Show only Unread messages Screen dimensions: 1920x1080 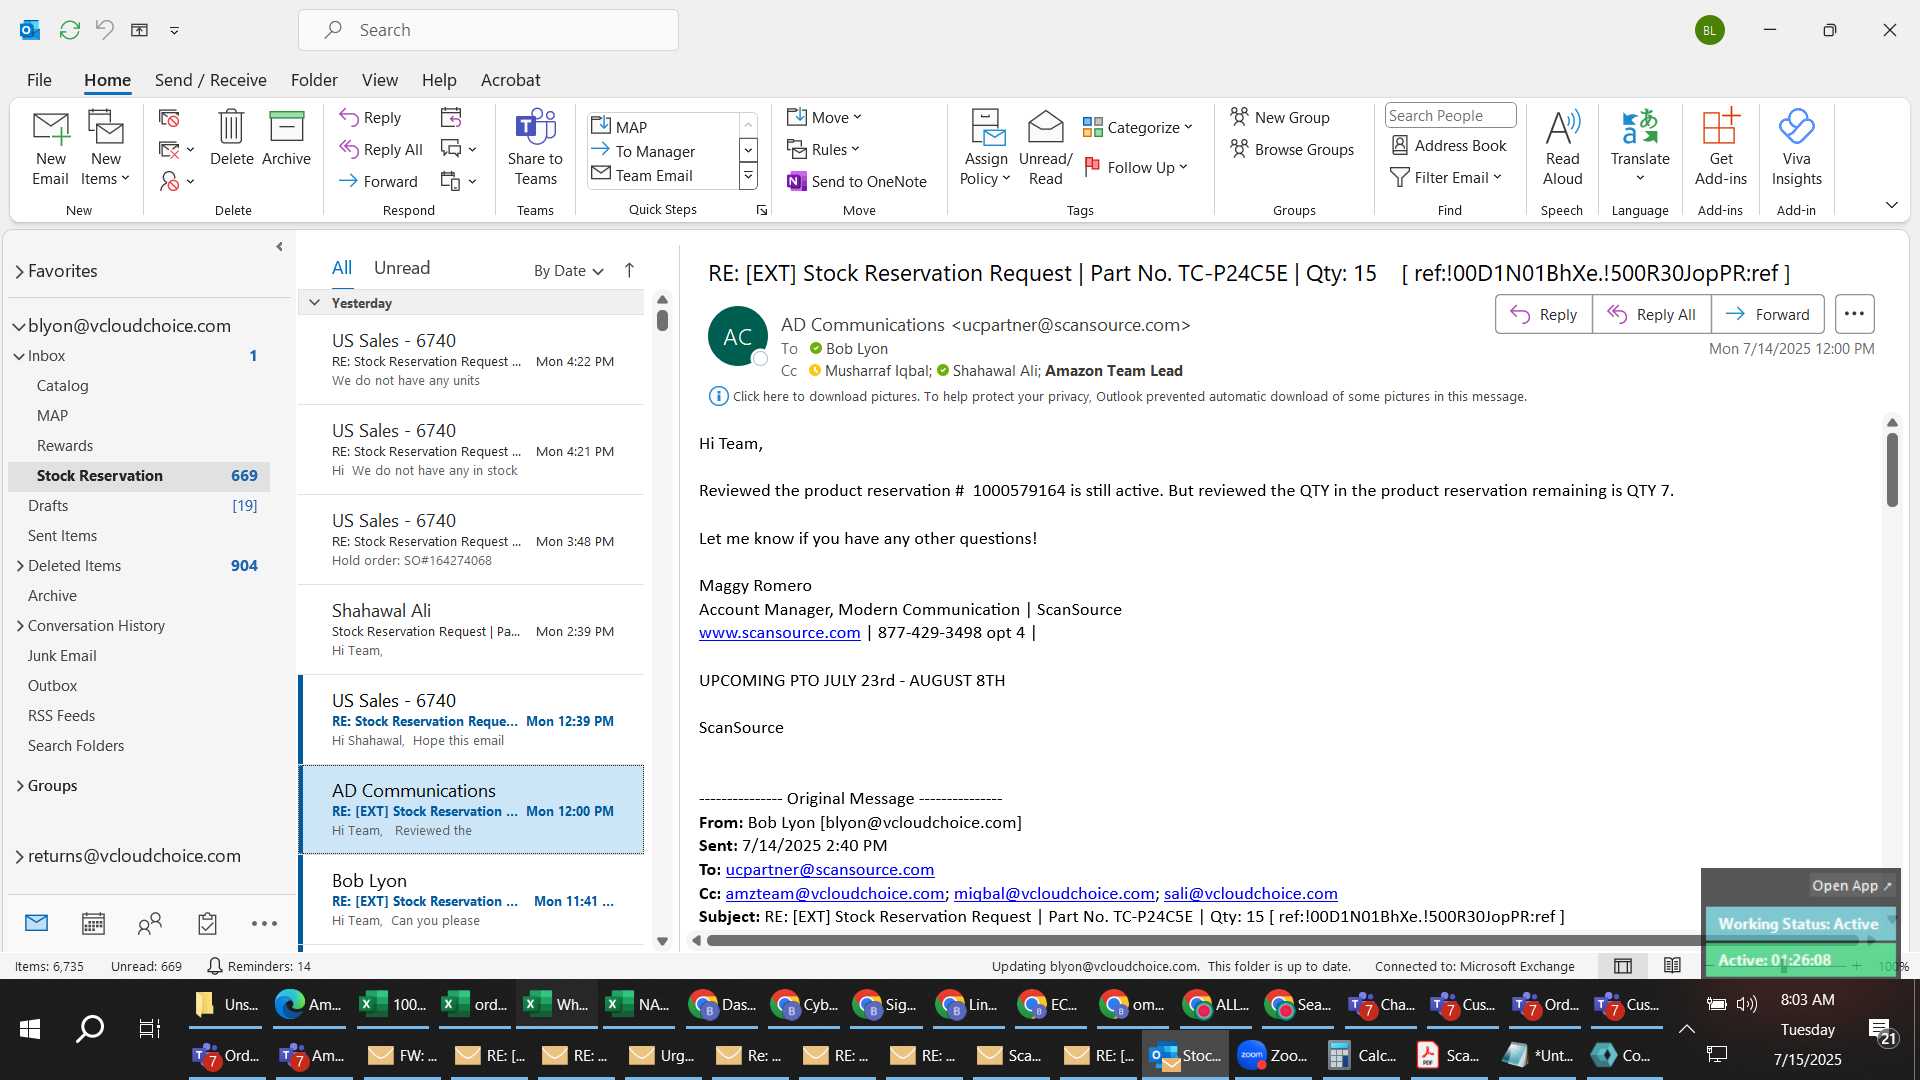coord(402,268)
